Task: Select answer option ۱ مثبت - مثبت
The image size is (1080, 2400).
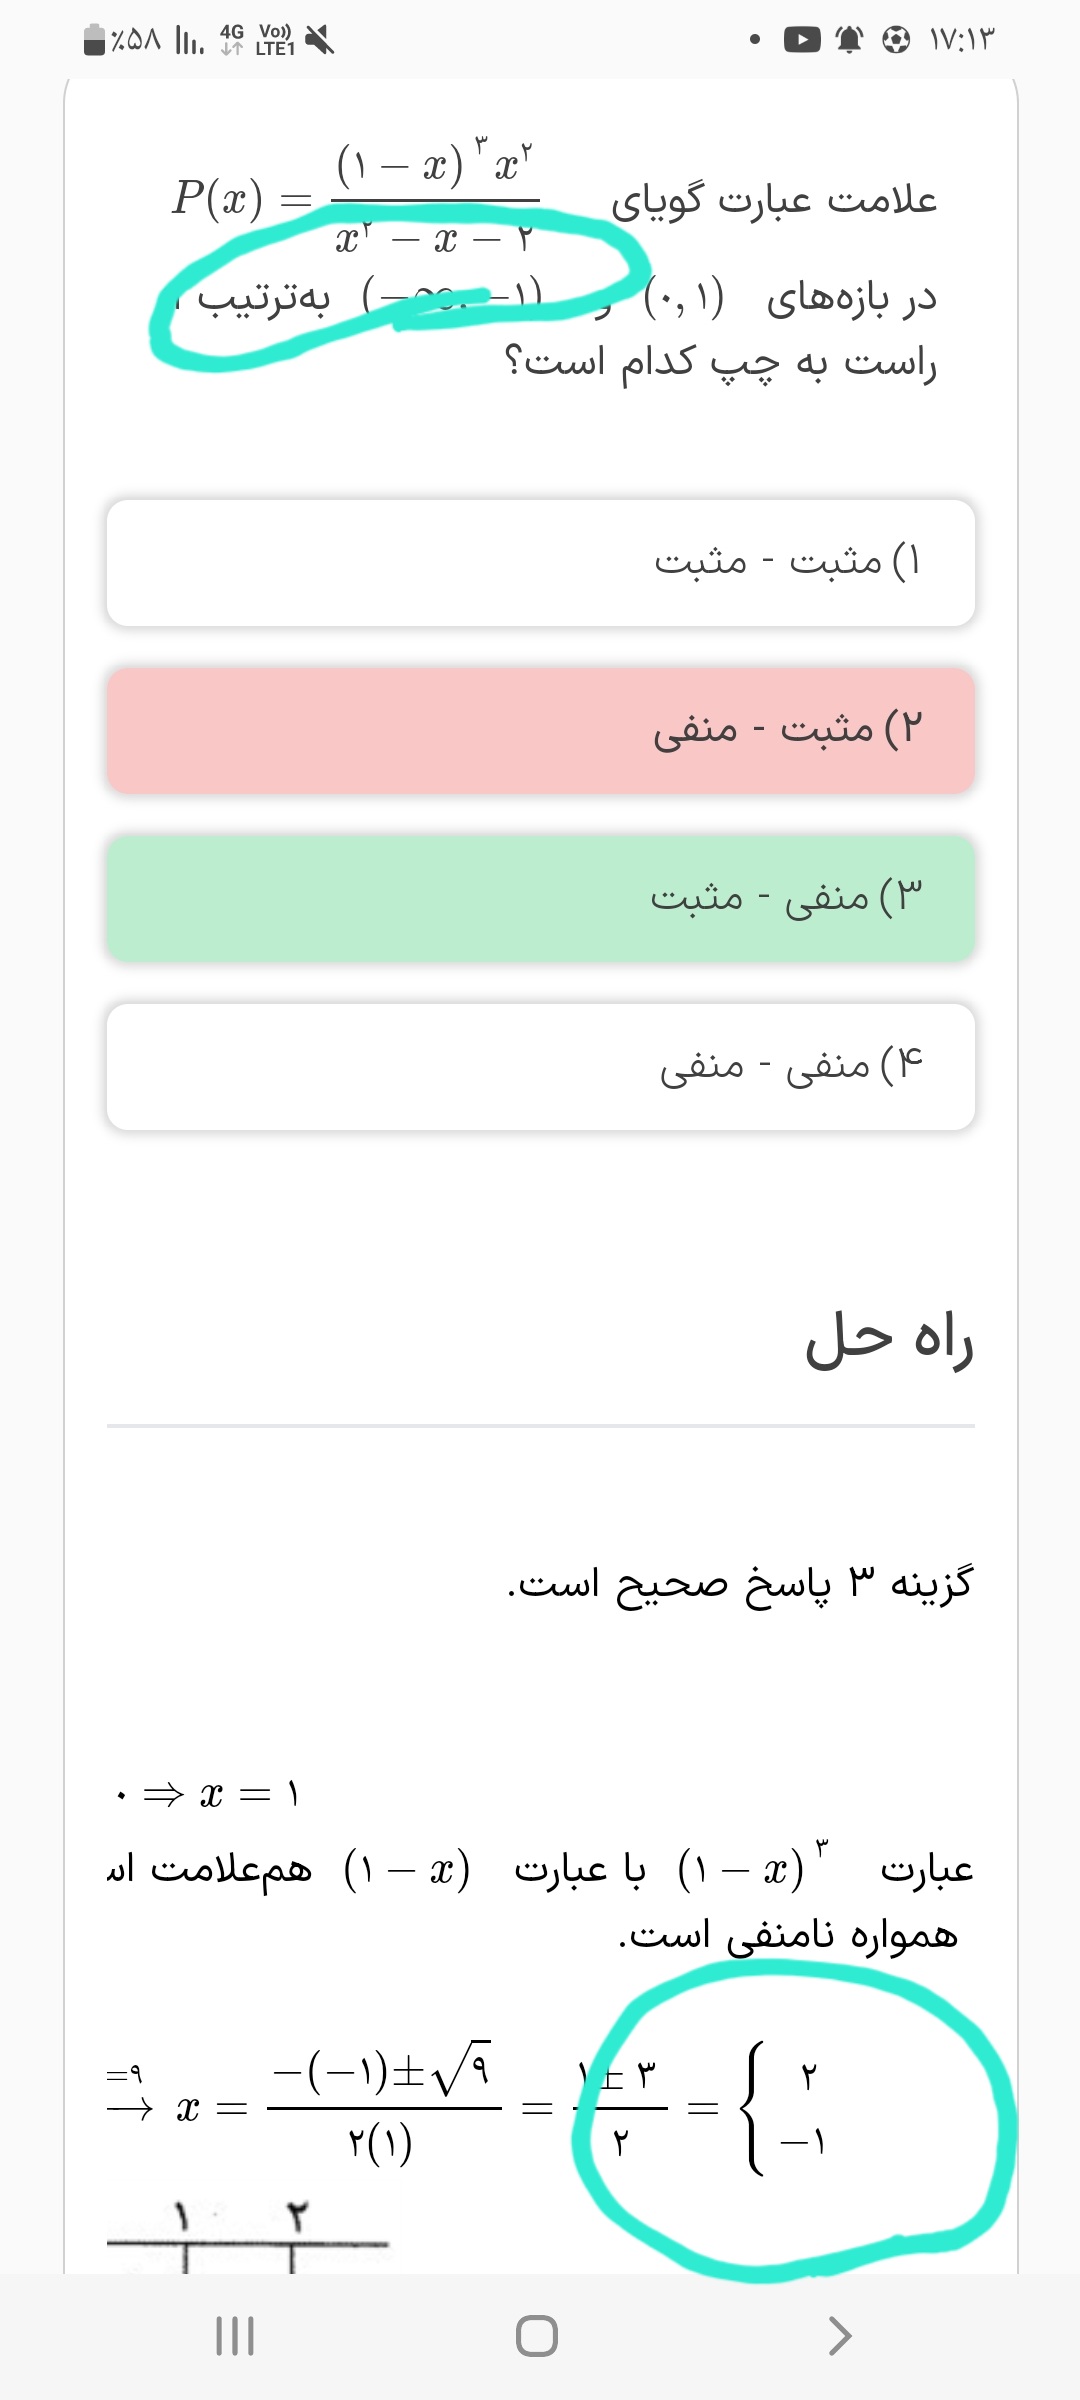Action: [540, 563]
